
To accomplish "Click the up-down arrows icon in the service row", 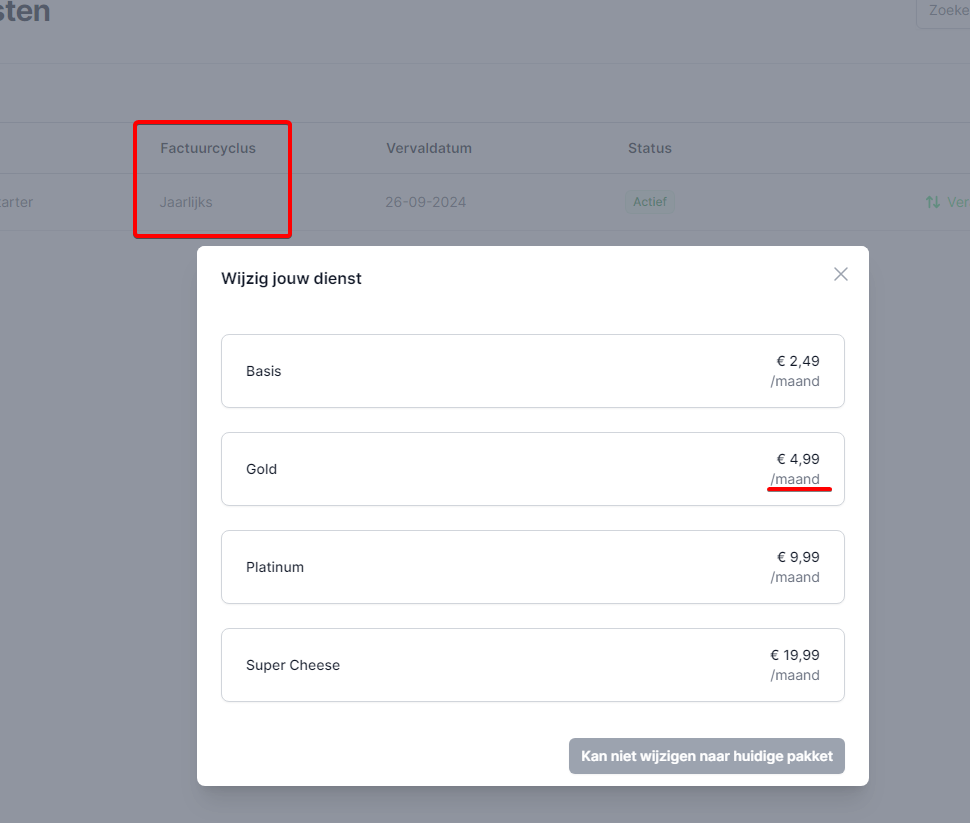I will coord(932,202).
